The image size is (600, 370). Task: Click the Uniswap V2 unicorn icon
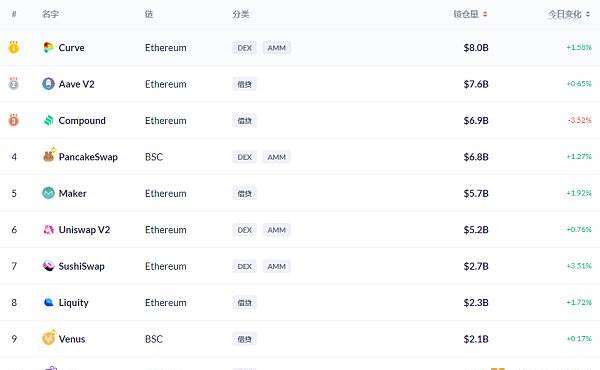pyautogui.click(x=48, y=230)
